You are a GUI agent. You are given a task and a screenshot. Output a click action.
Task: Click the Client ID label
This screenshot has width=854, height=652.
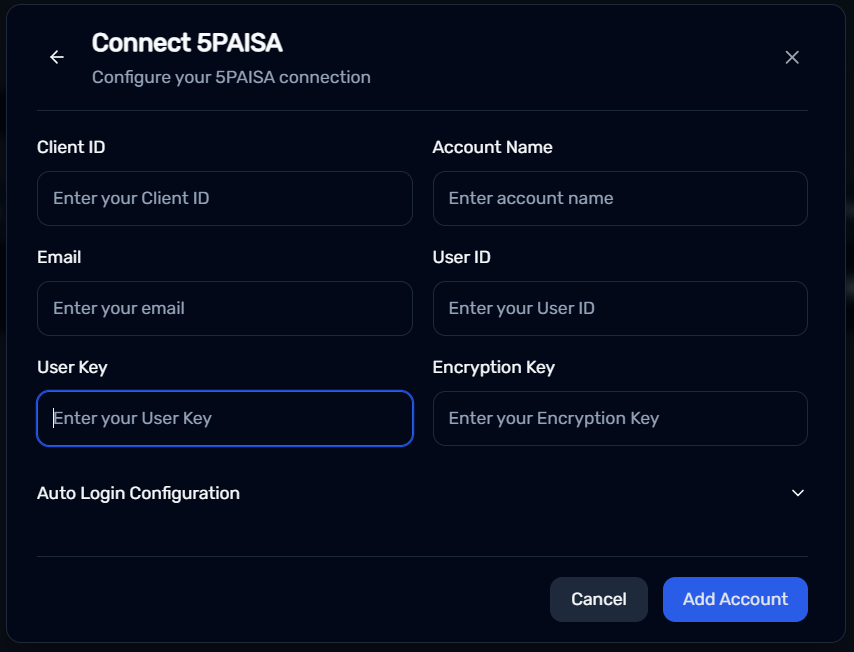(71, 147)
